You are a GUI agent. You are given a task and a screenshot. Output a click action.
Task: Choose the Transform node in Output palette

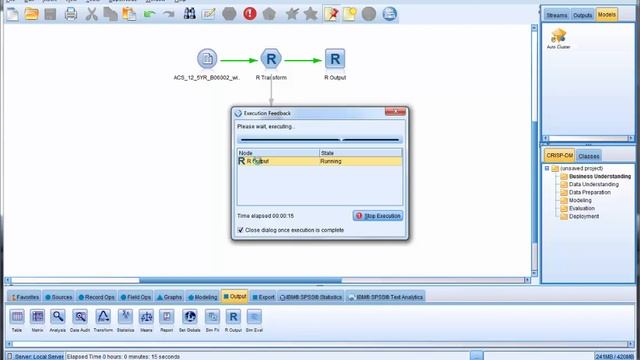click(x=103, y=317)
